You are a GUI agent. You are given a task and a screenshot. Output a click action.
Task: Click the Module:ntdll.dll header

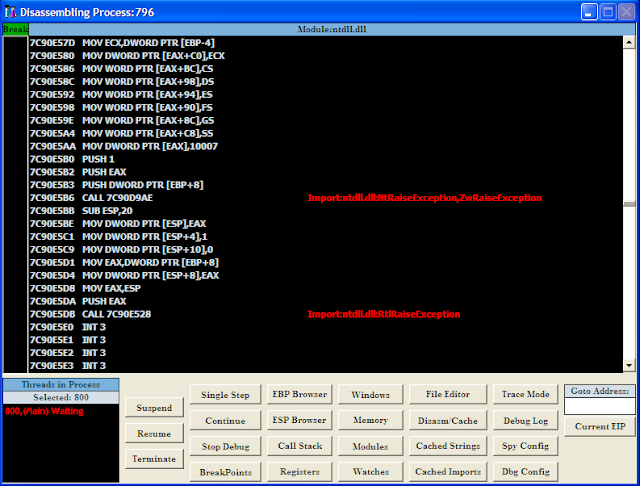pyautogui.click(x=331, y=29)
